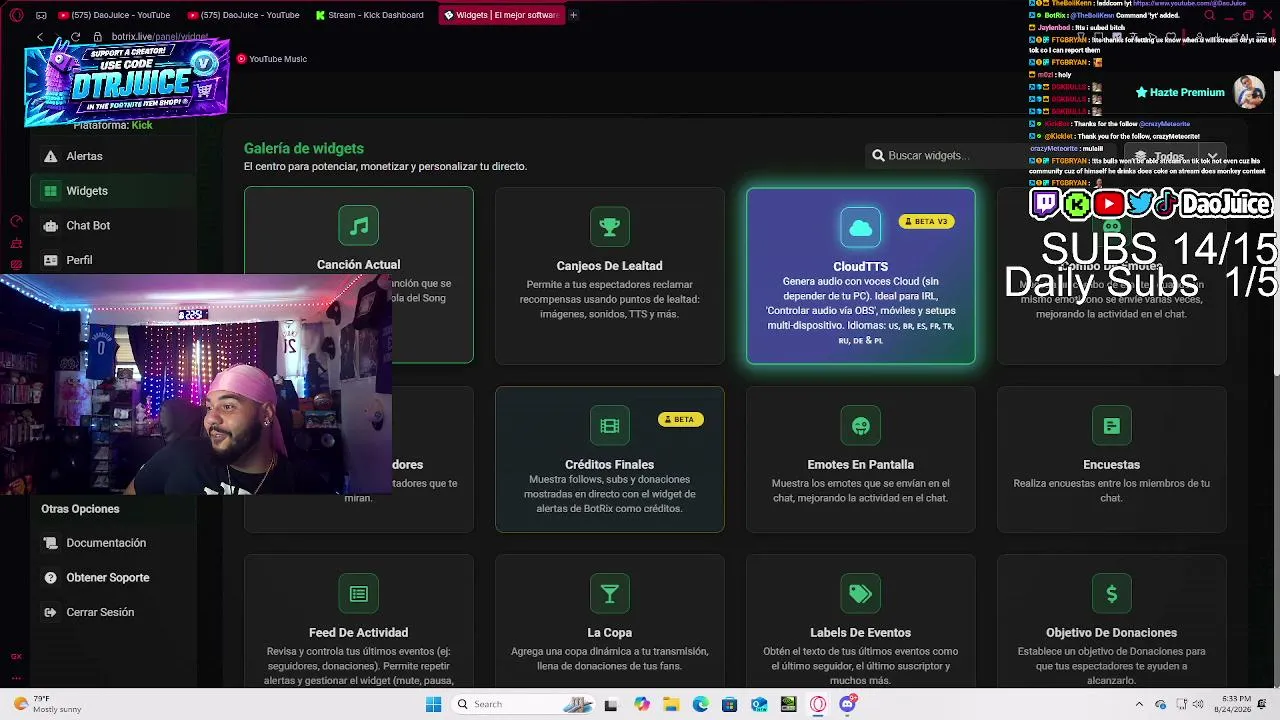The image size is (1280, 720).
Task: Click the Créditos Finales card title
Action: tap(609, 465)
